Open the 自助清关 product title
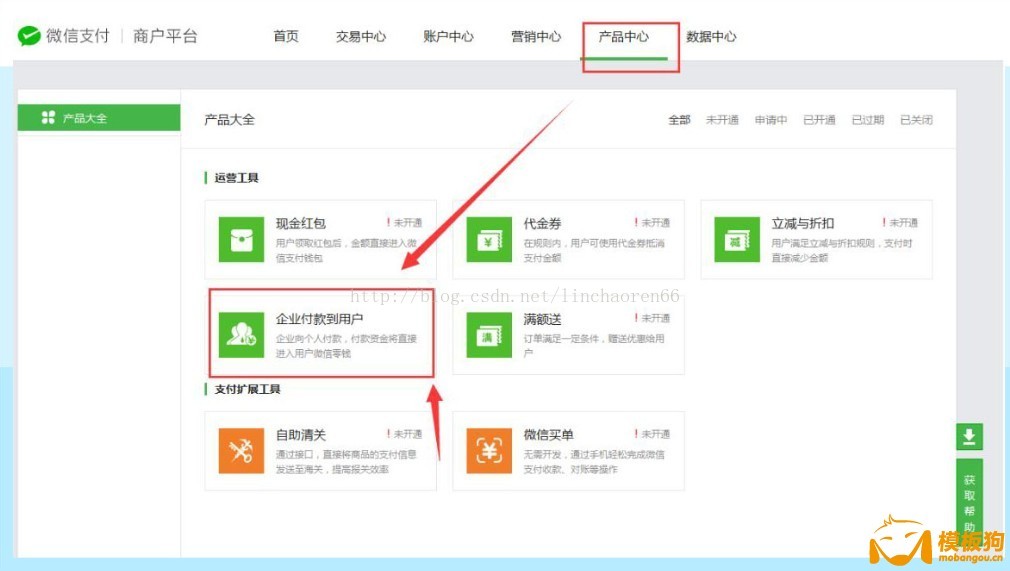 301,434
